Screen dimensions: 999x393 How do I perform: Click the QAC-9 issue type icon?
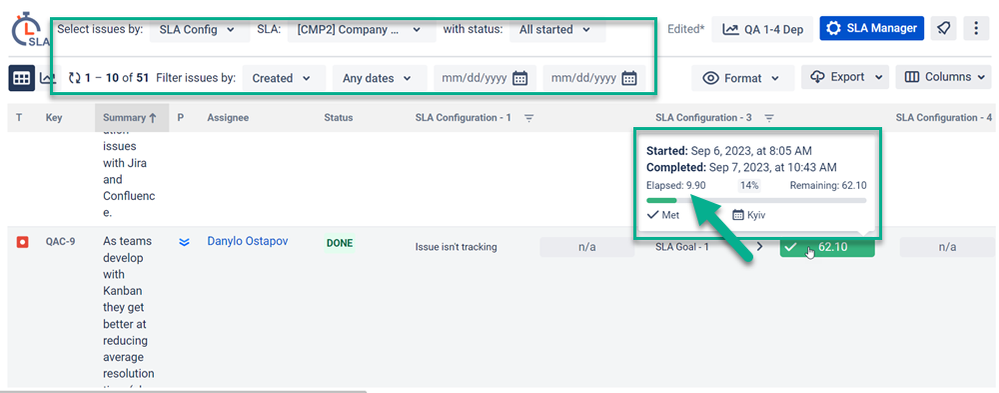22,242
